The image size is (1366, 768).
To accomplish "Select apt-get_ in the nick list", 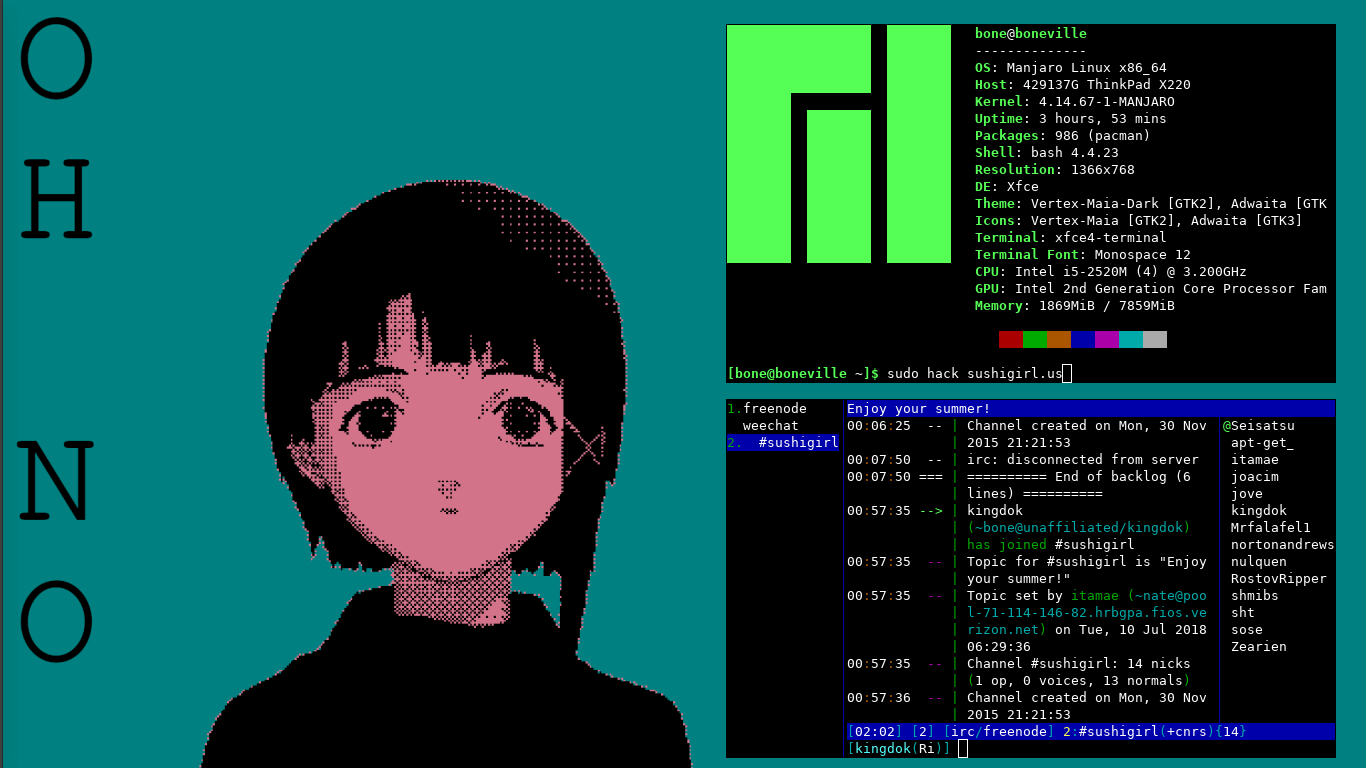I will [1262, 443].
